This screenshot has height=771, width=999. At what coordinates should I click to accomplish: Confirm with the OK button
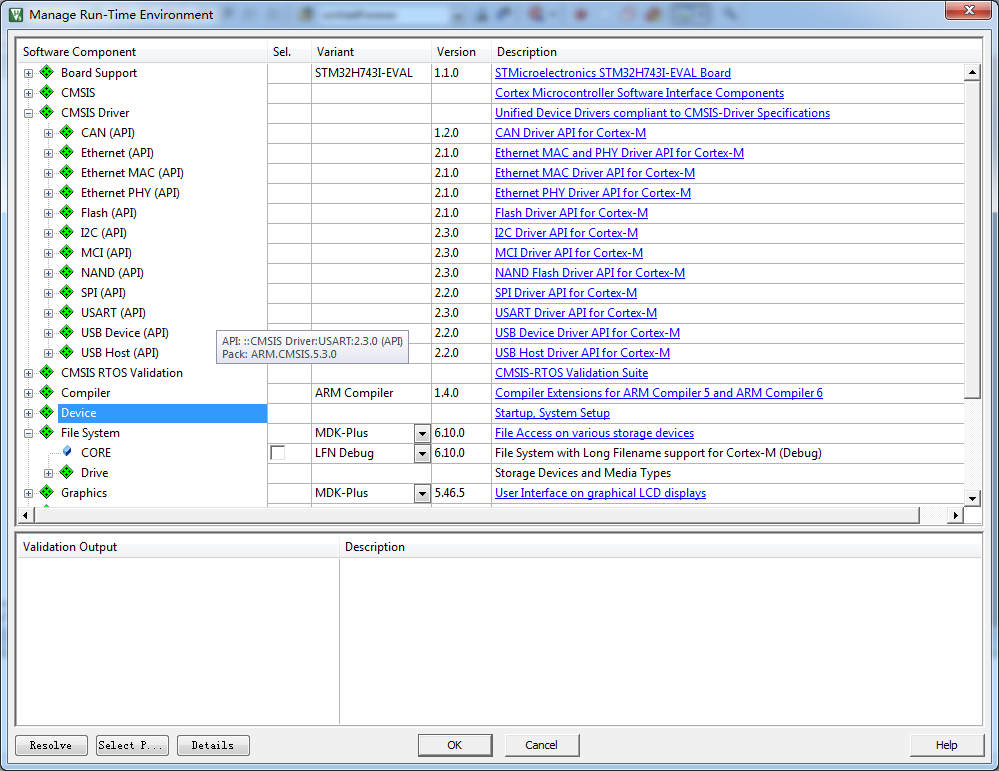[455, 745]
